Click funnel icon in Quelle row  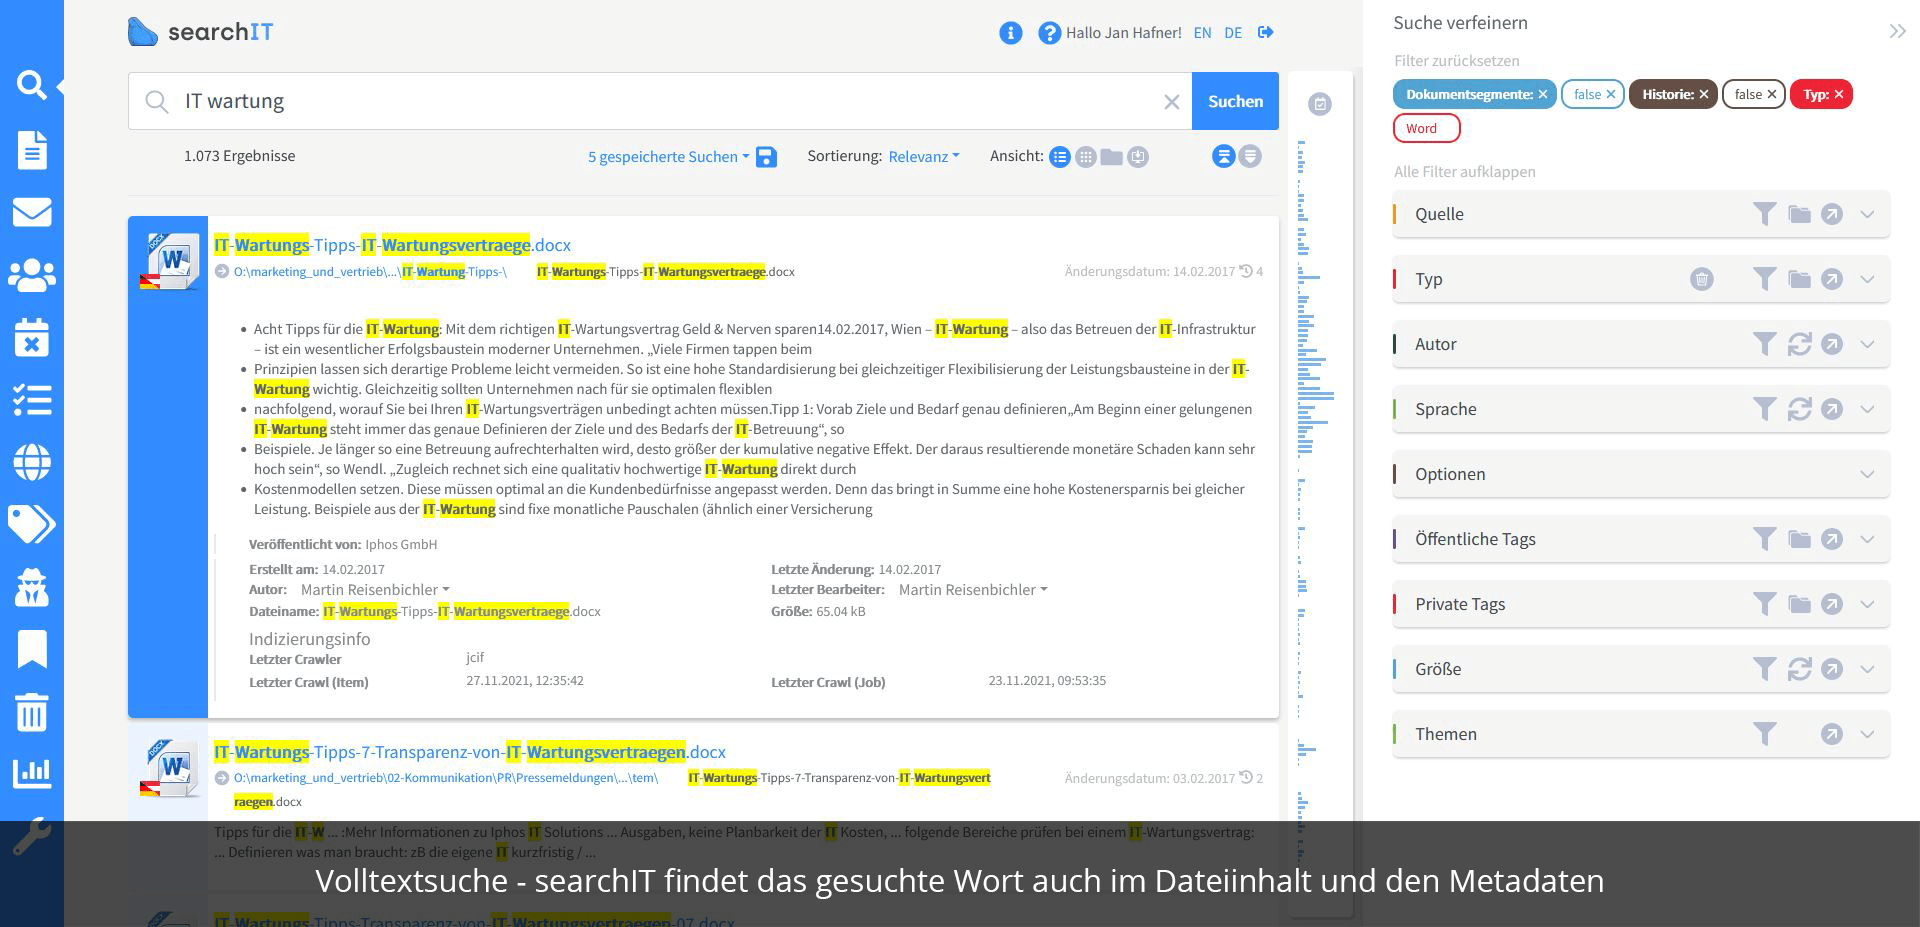click(1765, 214)
